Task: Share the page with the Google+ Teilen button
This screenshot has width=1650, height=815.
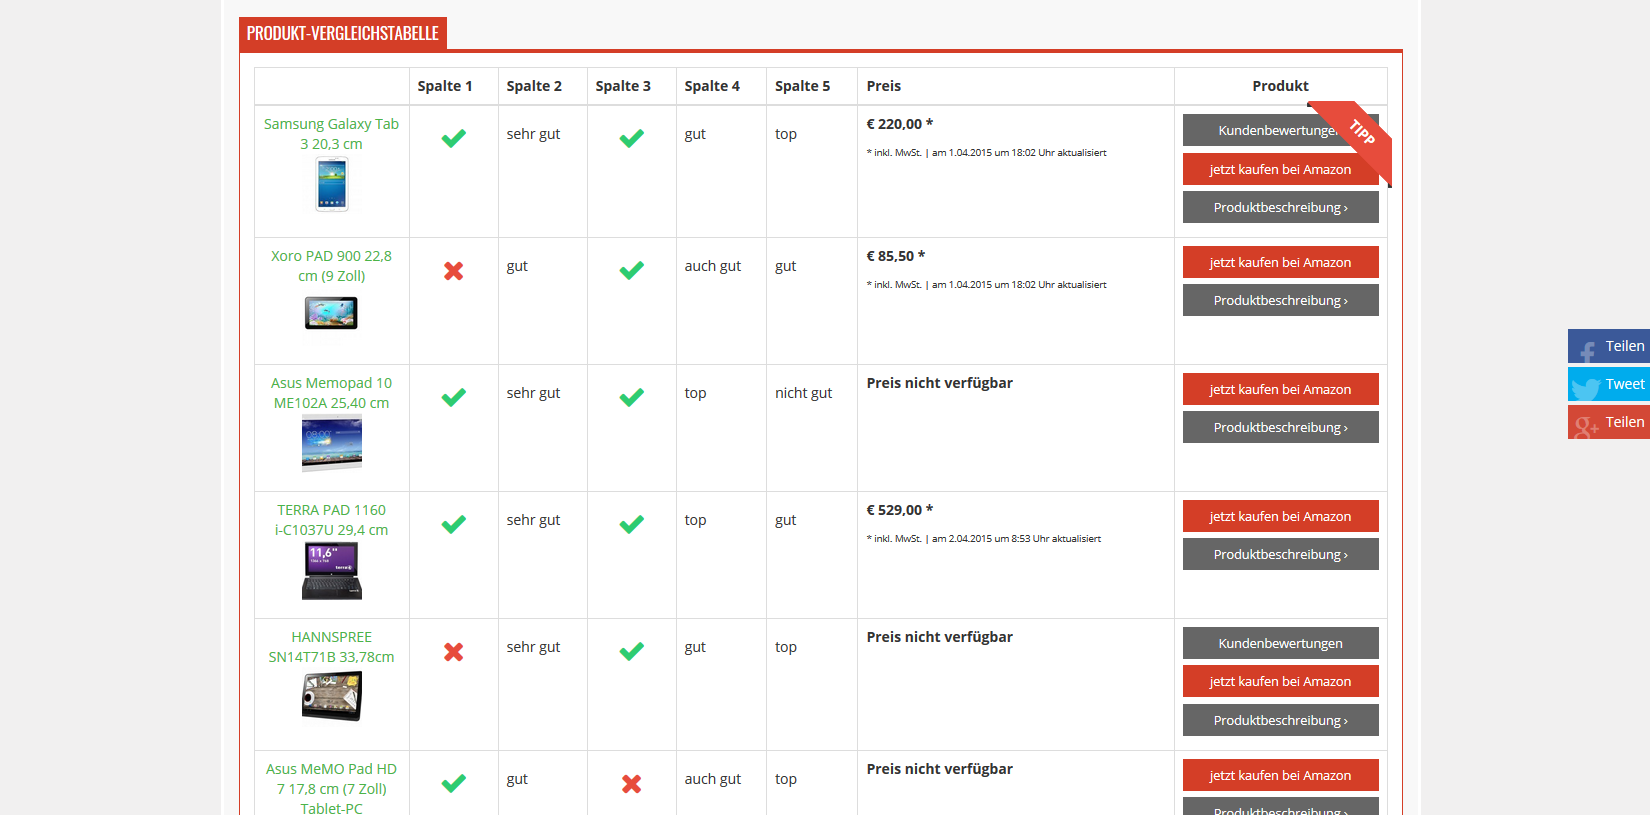Action: (x=1609, y=422)
